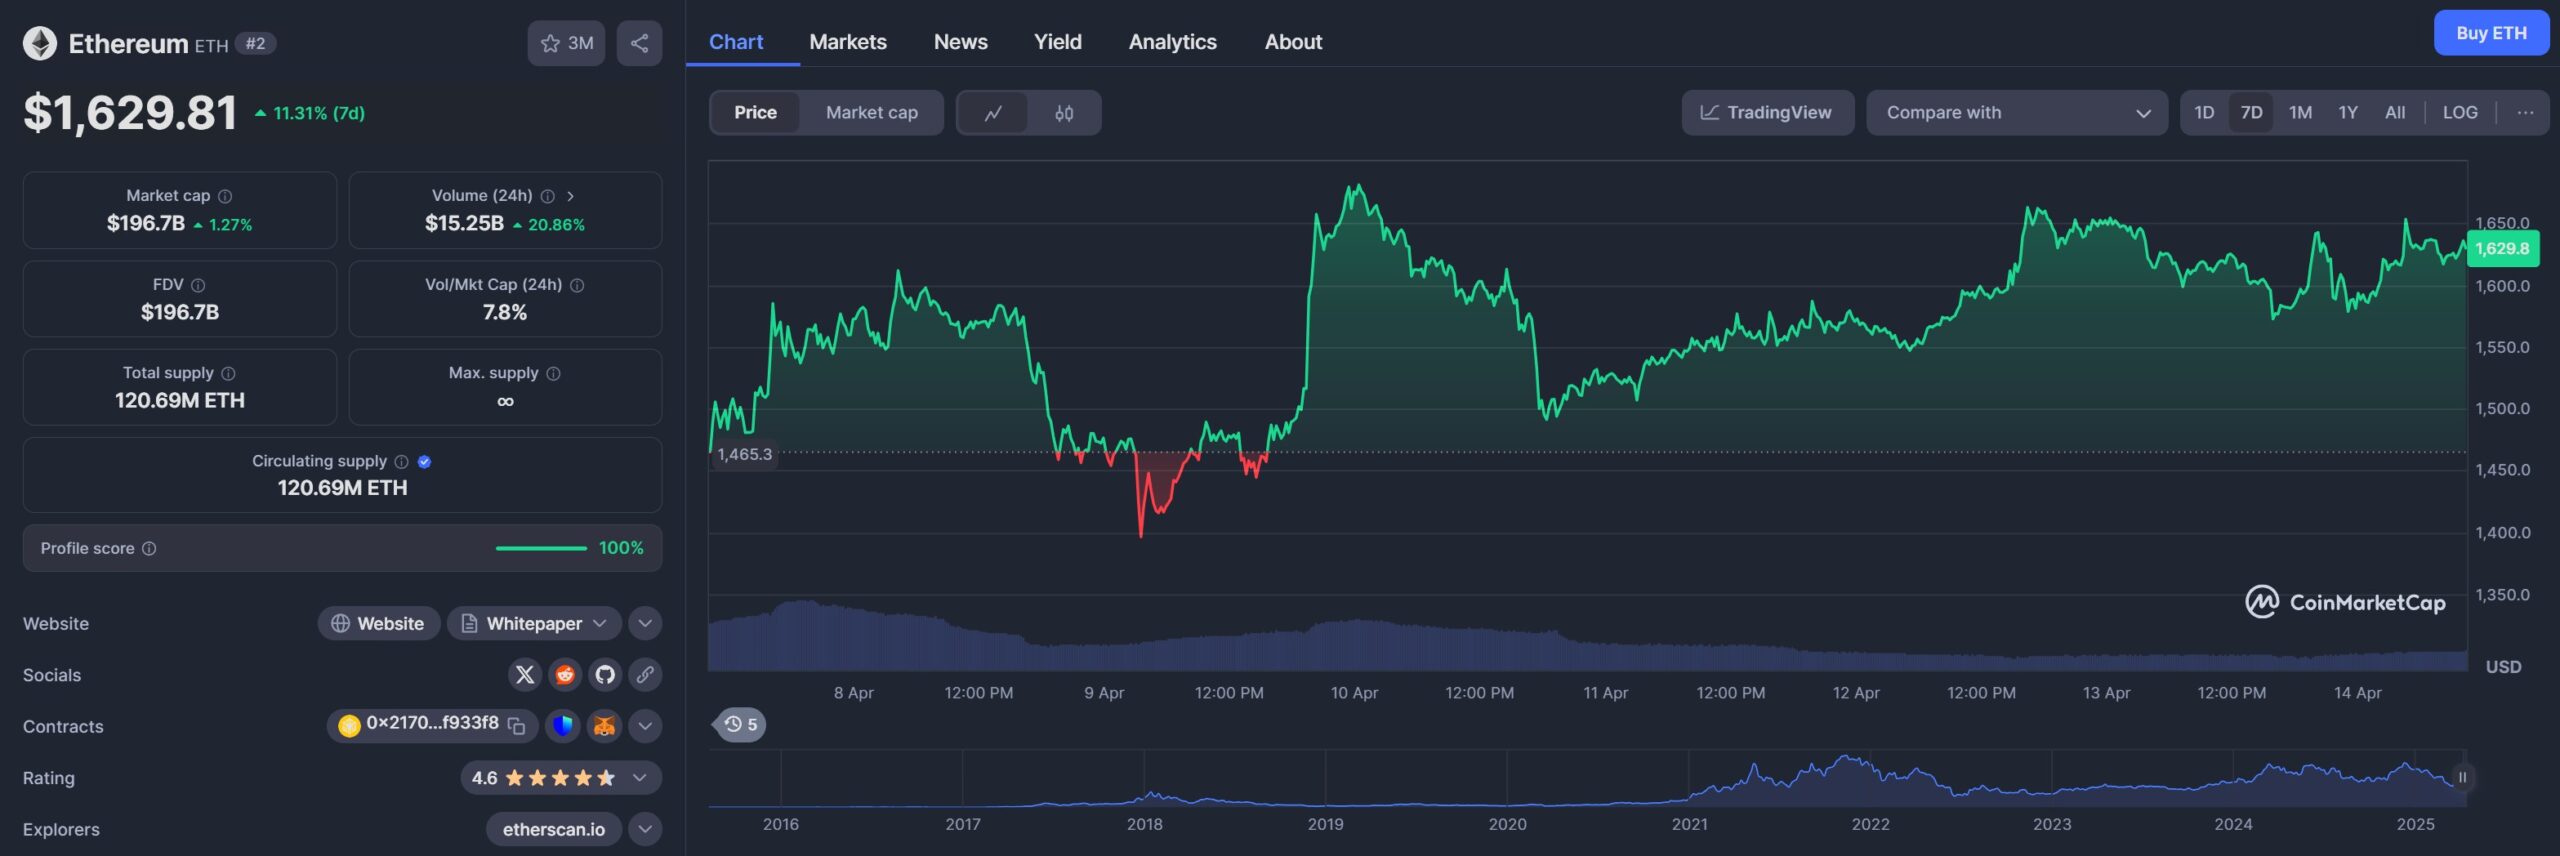Image resolution: width=2560 pixels, height=856 pixels.
Task: Click 2021 on the overview timeline
Action: click(1689, 824)
